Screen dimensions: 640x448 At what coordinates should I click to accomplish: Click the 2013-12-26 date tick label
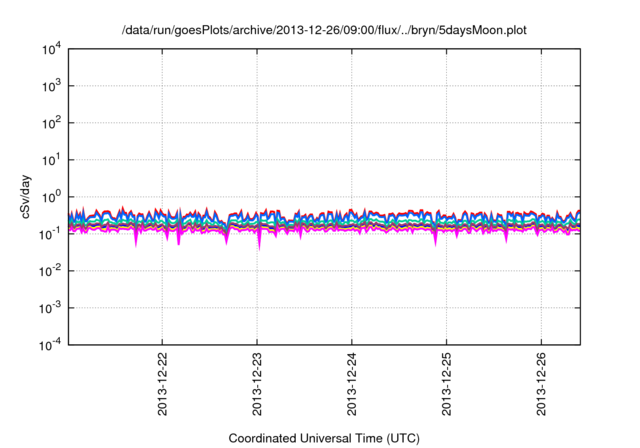[541, 384]
